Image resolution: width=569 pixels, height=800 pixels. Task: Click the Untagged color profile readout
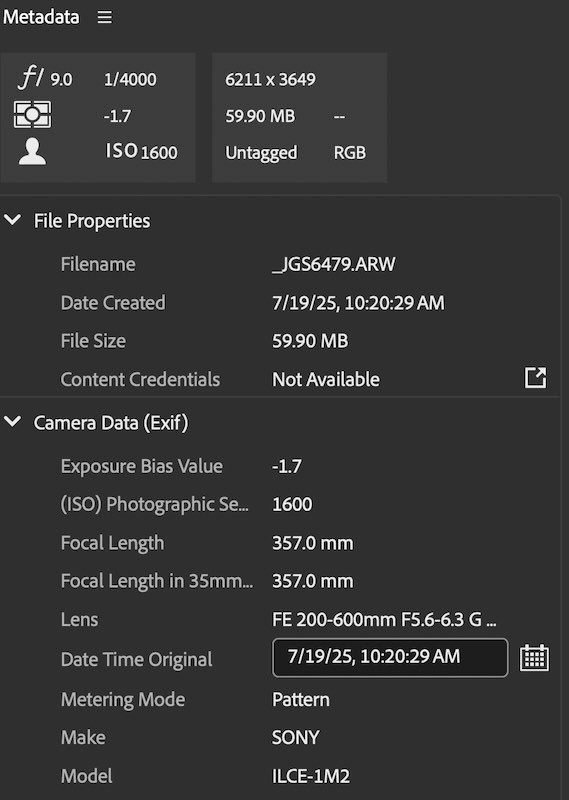pos(261,153)
